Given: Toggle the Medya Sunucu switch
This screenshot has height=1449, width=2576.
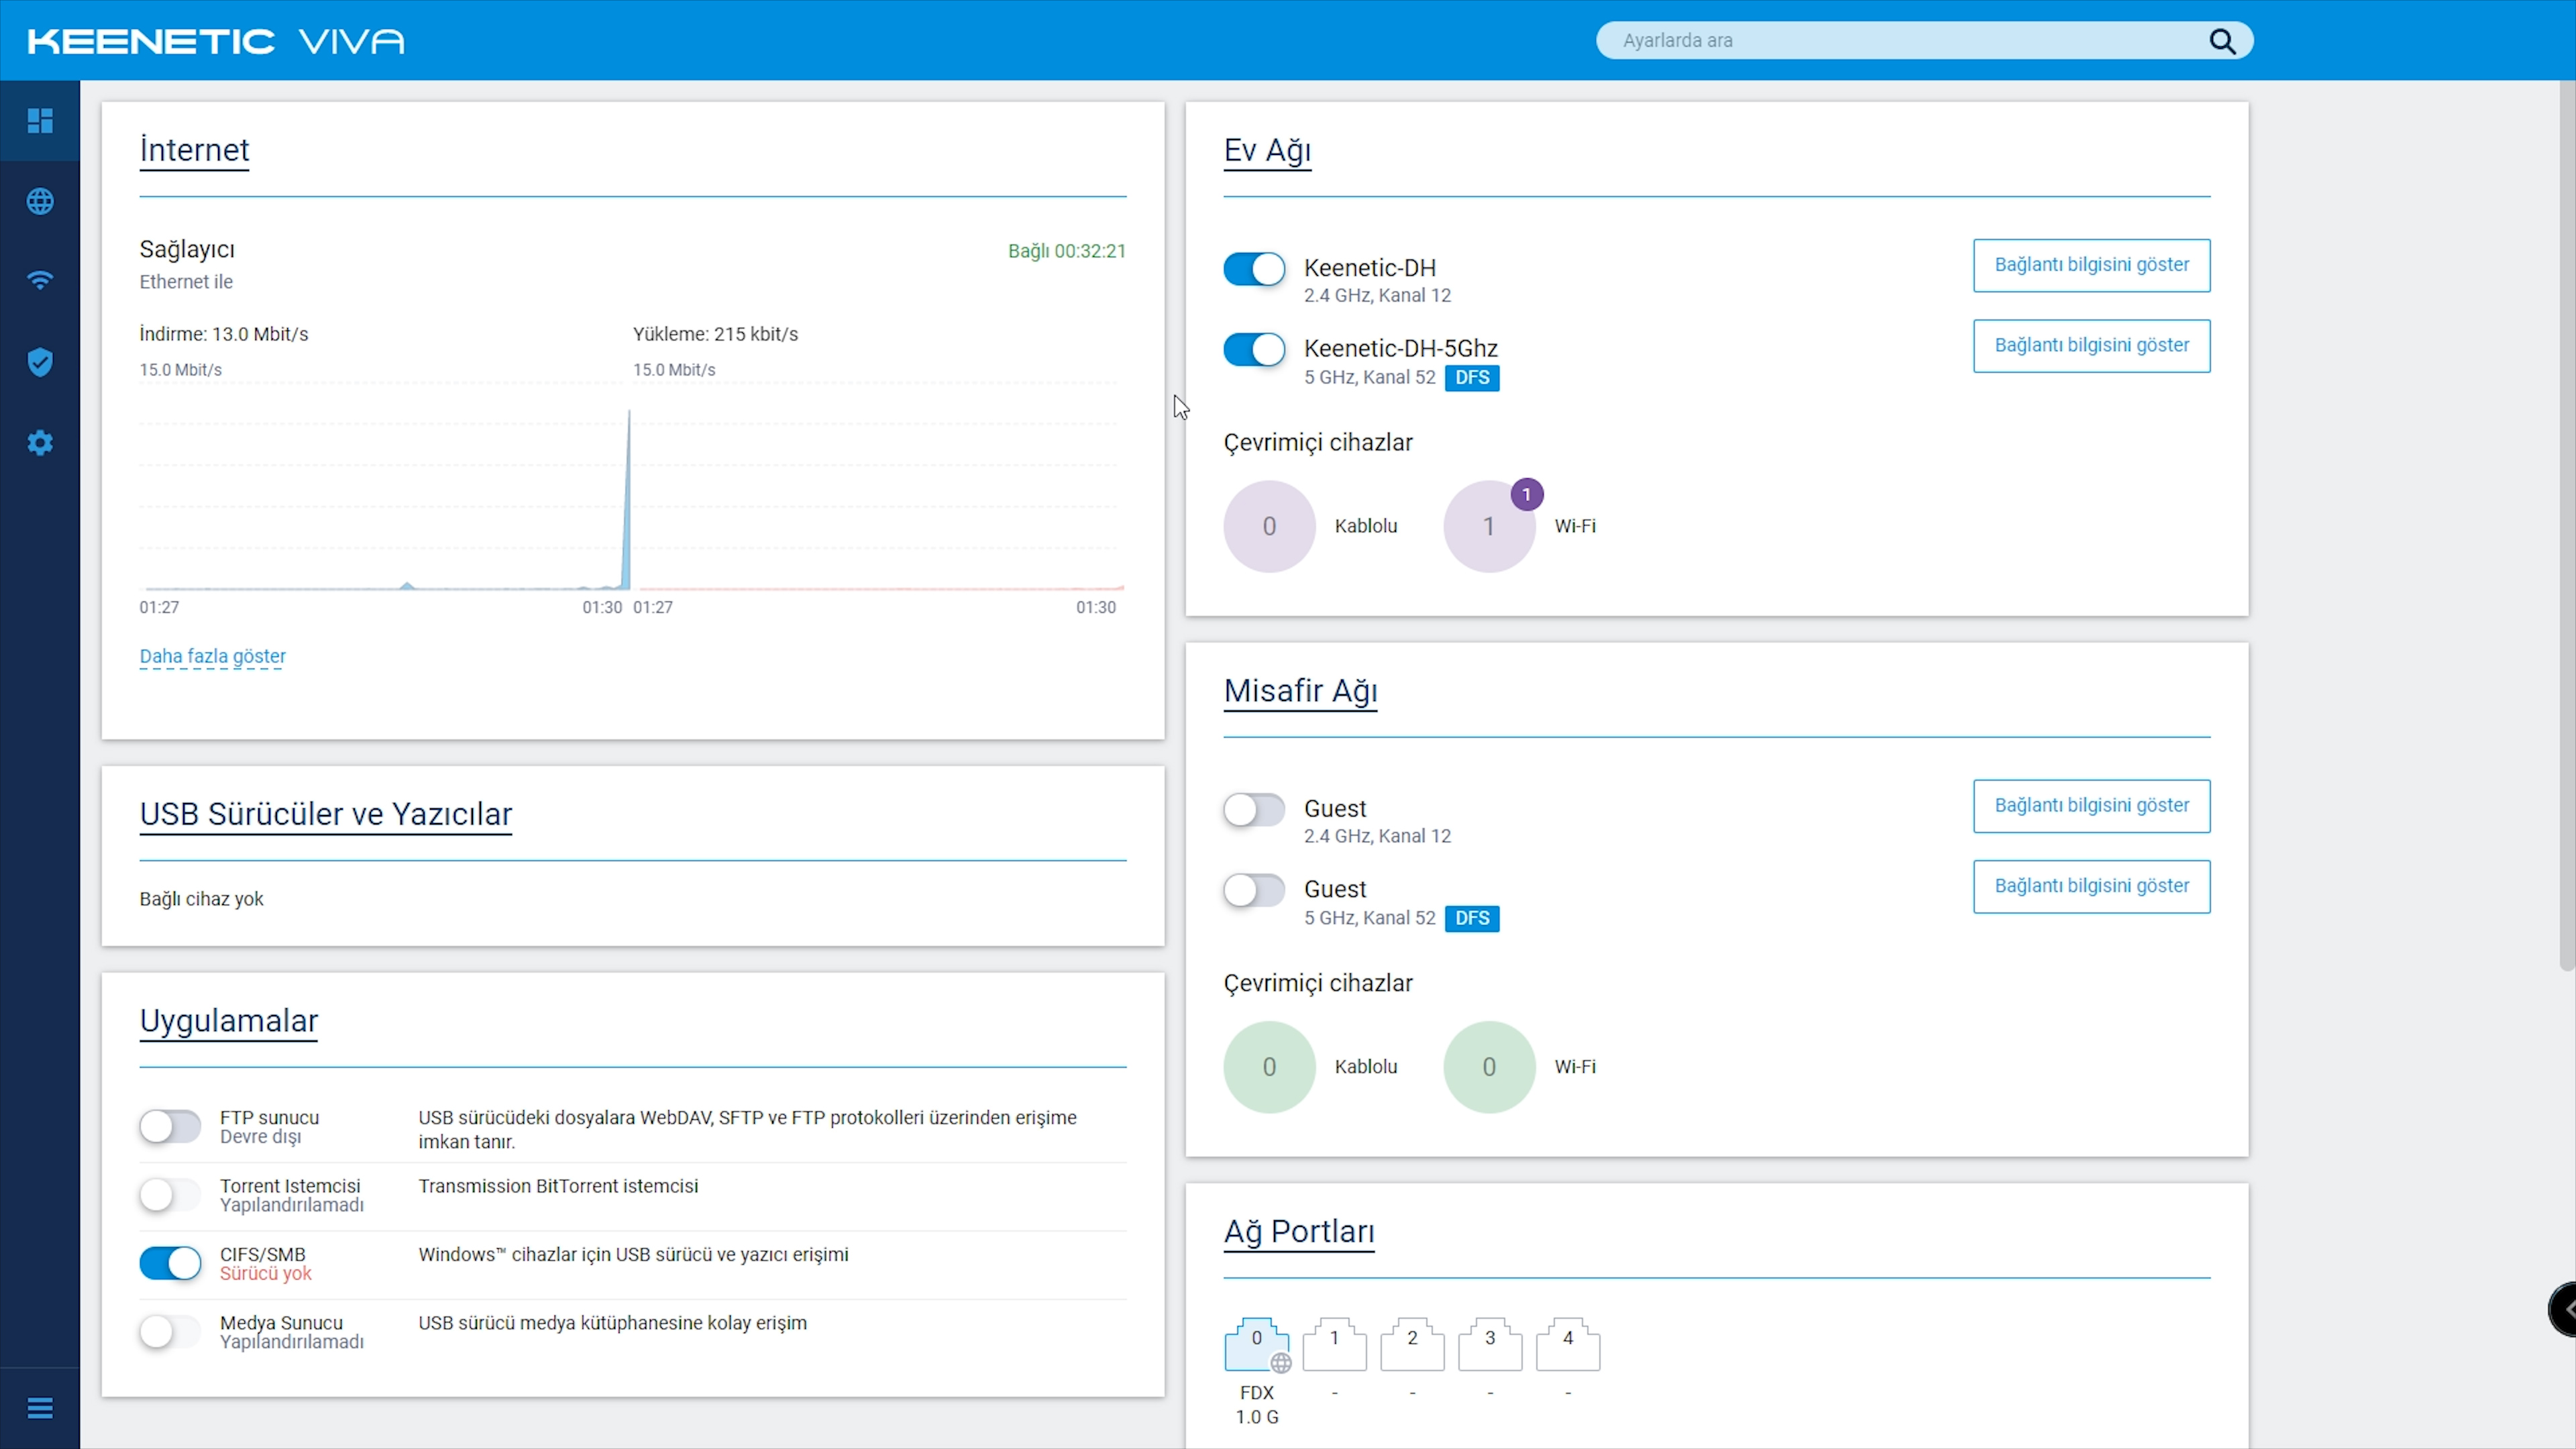Looking at the screenshot, I should tap(170, 1332).
